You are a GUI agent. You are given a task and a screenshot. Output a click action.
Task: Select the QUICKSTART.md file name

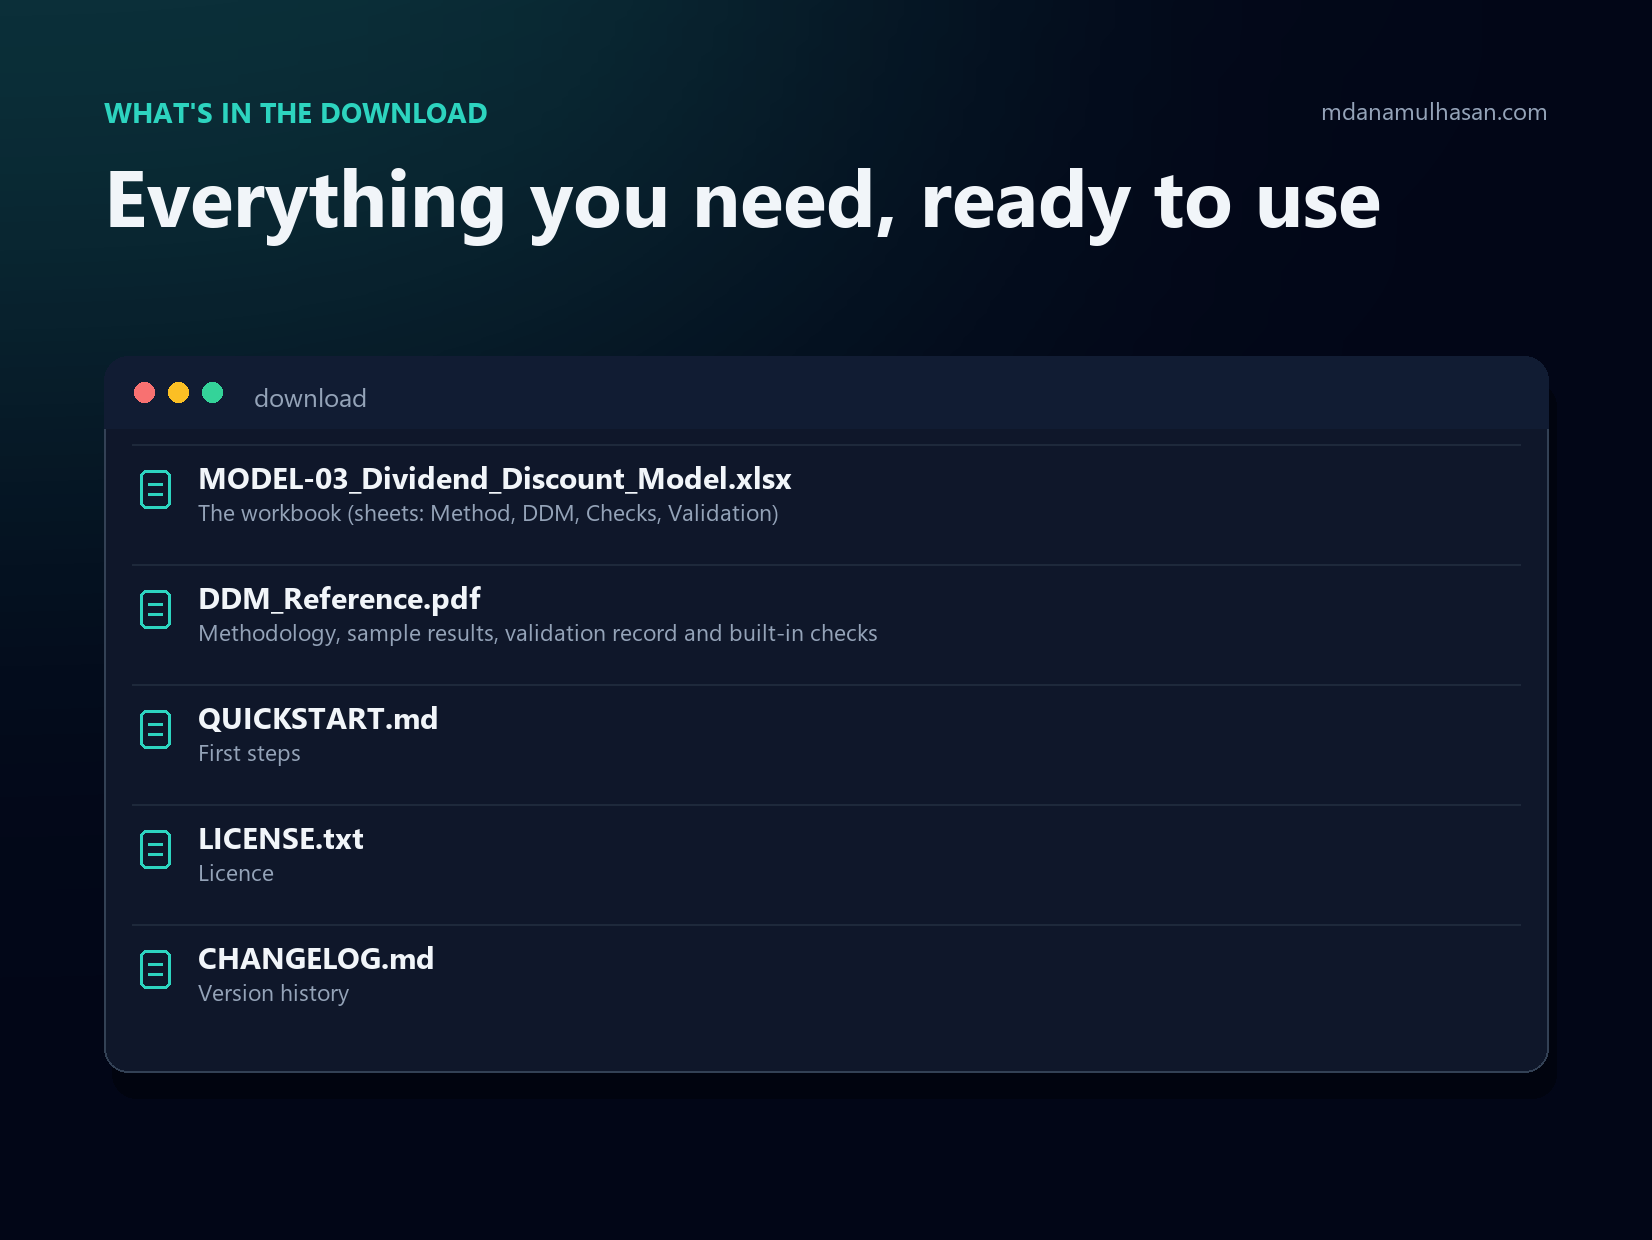[318, 719]
